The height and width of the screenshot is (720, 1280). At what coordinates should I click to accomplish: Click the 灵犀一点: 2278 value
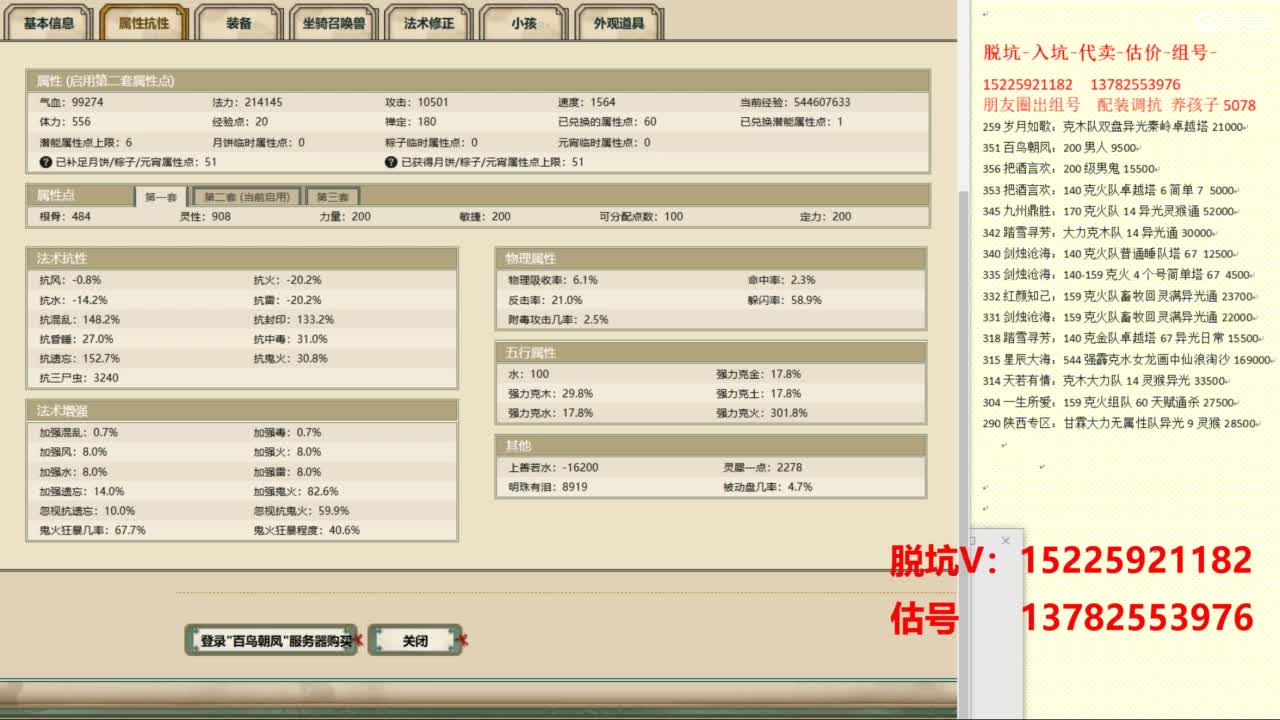click(x=763, y=467)
